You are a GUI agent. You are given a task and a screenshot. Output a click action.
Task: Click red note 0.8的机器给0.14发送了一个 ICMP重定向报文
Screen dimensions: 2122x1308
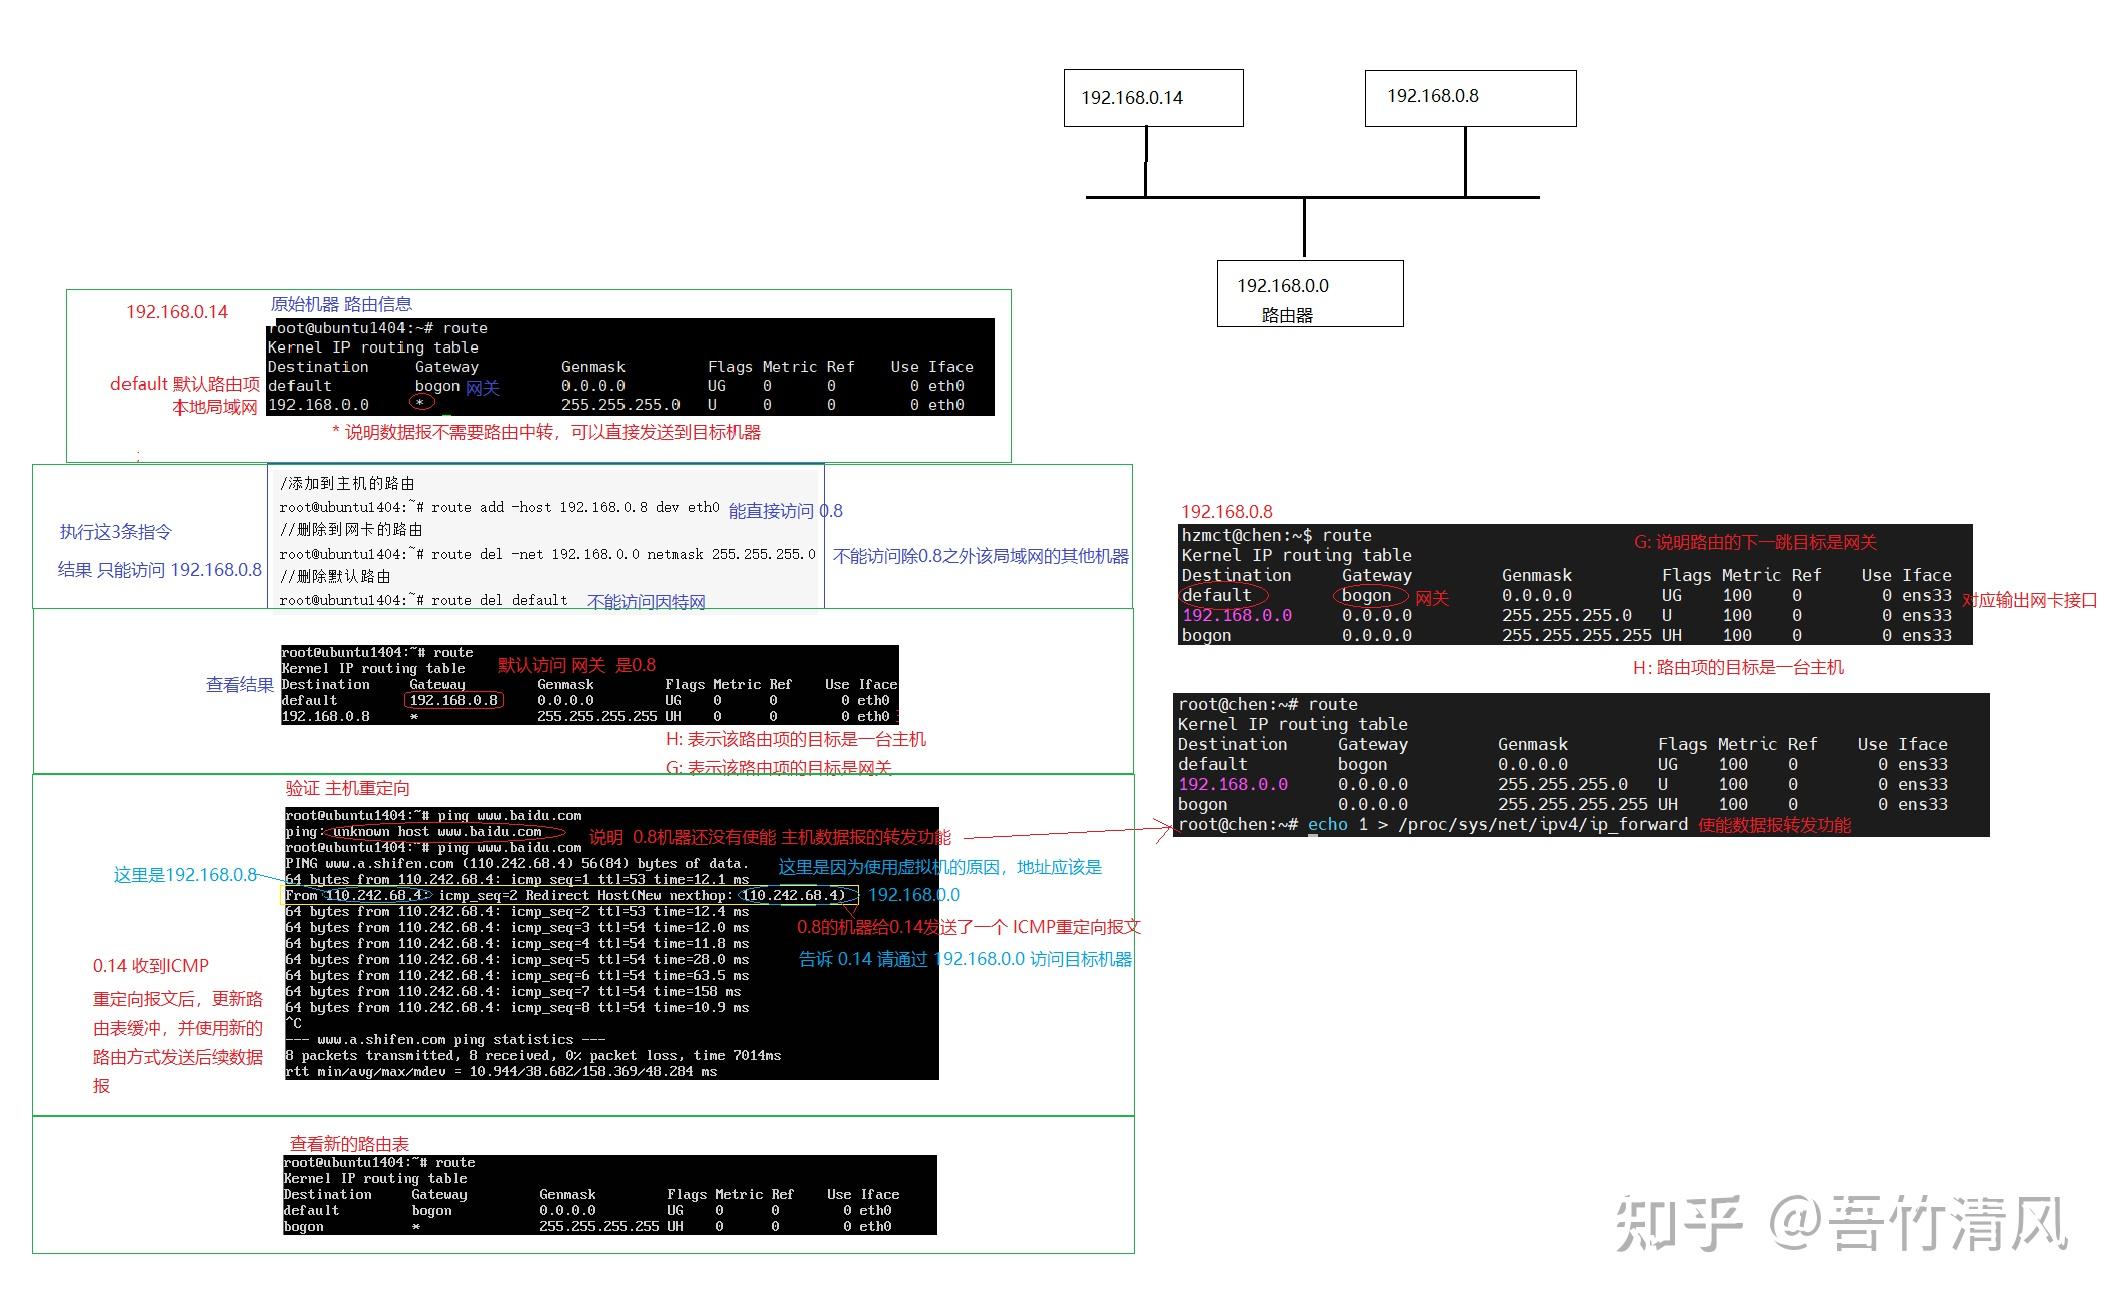tap(969, 927)
